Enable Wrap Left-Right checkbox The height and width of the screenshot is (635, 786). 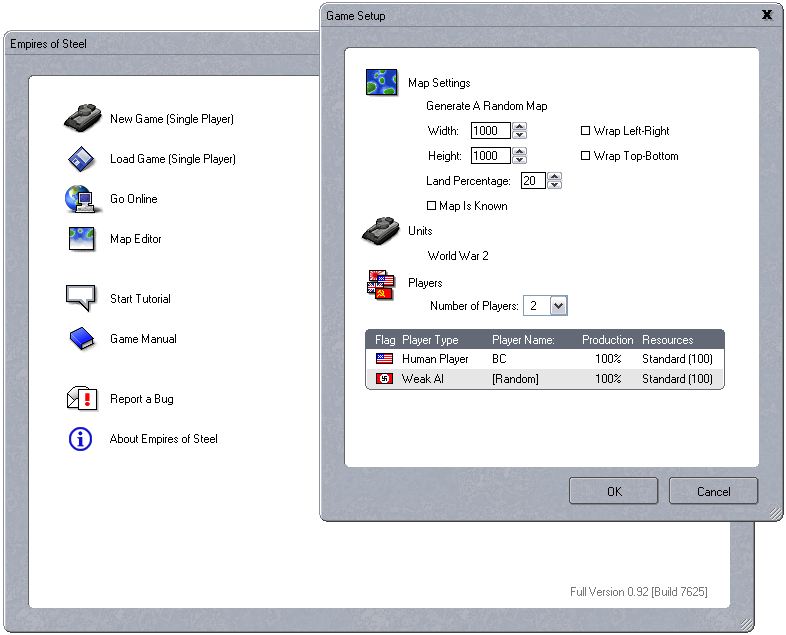click(586, 131)
